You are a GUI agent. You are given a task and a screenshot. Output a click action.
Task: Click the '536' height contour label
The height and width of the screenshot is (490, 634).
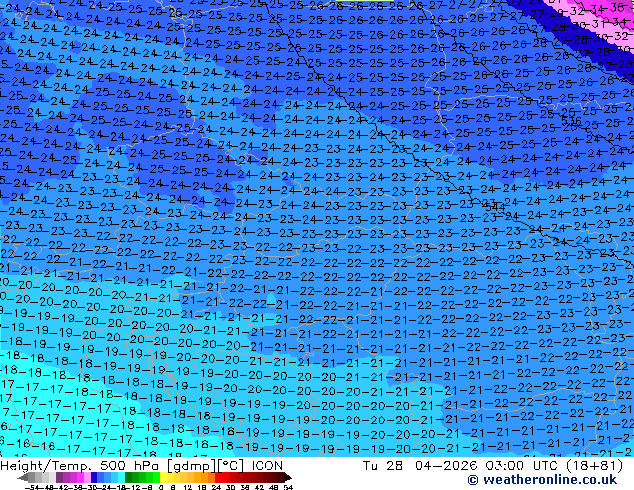click(571, 120)
